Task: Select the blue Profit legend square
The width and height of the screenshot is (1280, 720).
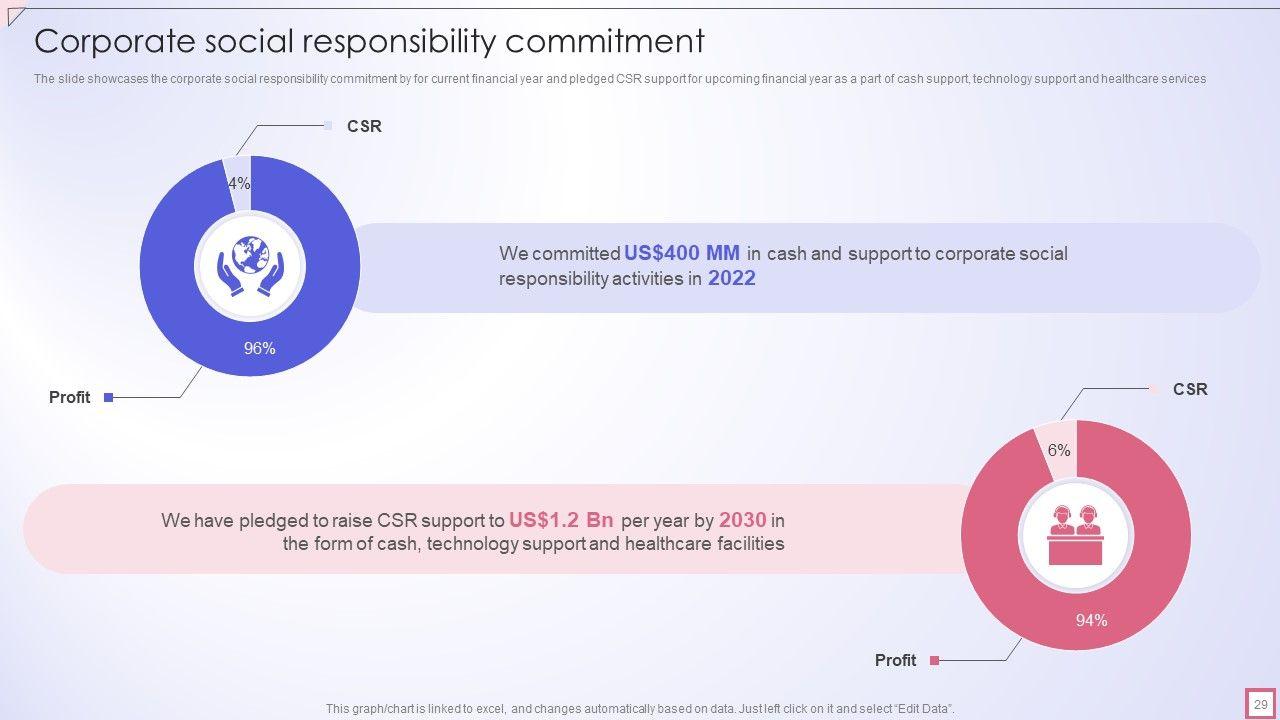Action: tap(109, 398)
